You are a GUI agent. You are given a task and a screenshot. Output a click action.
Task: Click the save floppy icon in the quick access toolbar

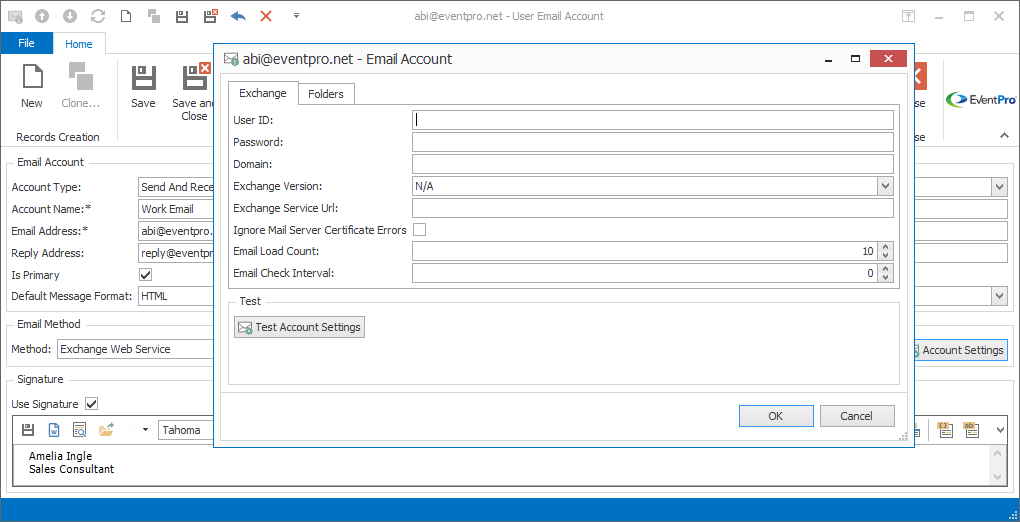coord(182,16)
